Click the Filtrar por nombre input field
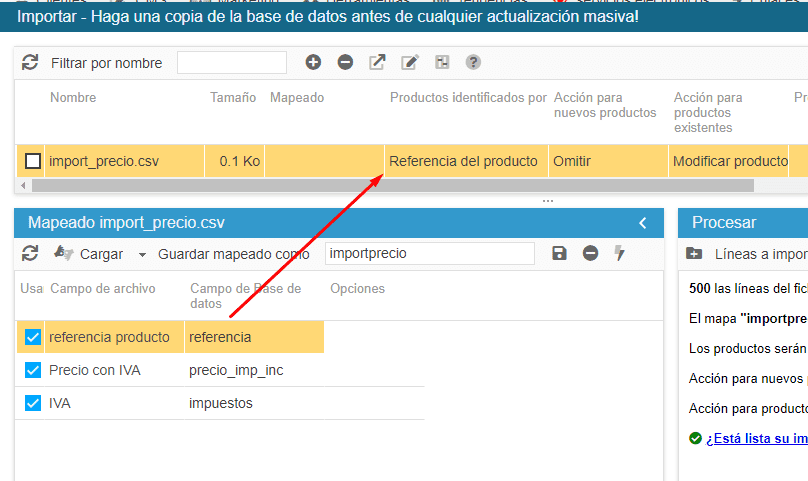This screenshot has height=481, width=808. coord(231,63)
